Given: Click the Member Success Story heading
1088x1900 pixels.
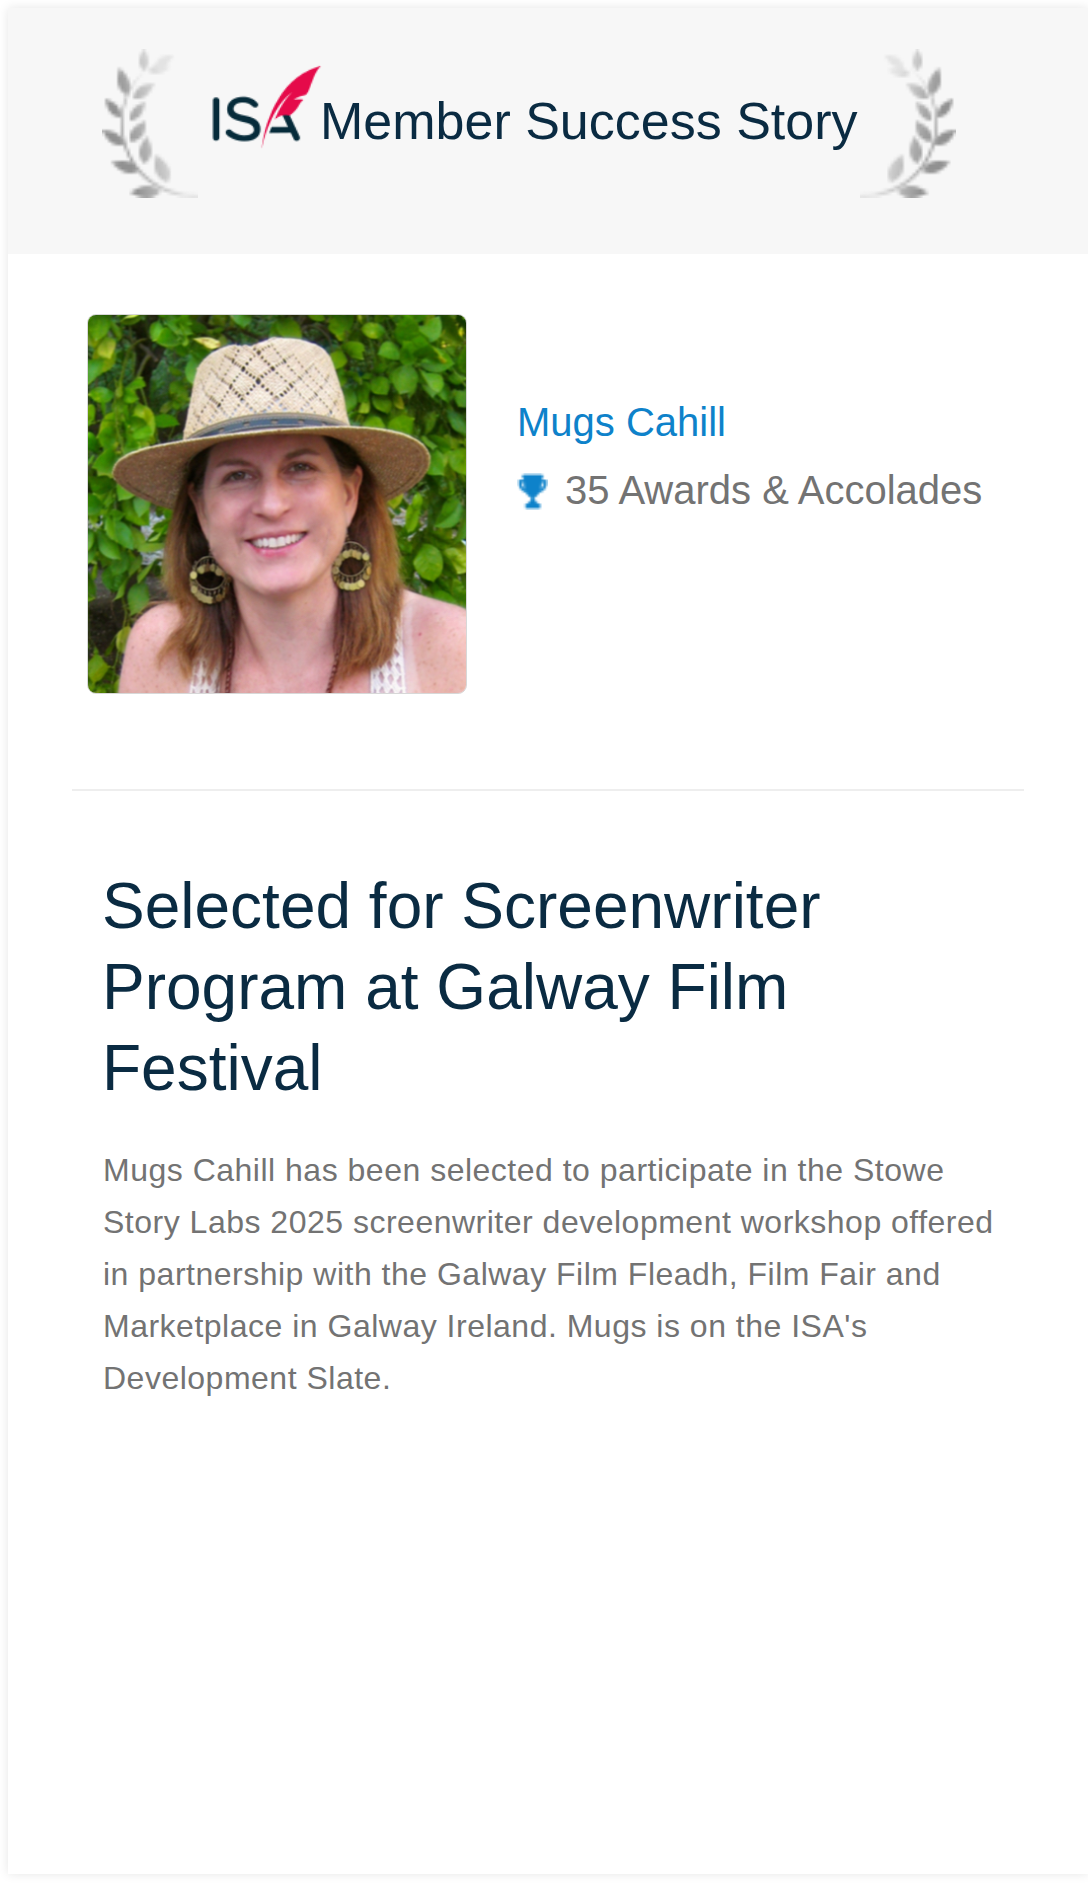Looking at the screenshot, I should (x=589, y=122).
